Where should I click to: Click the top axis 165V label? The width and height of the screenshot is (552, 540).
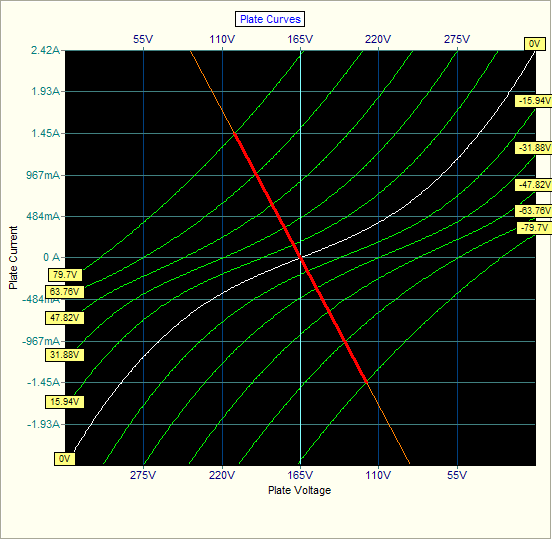(300, 39)
